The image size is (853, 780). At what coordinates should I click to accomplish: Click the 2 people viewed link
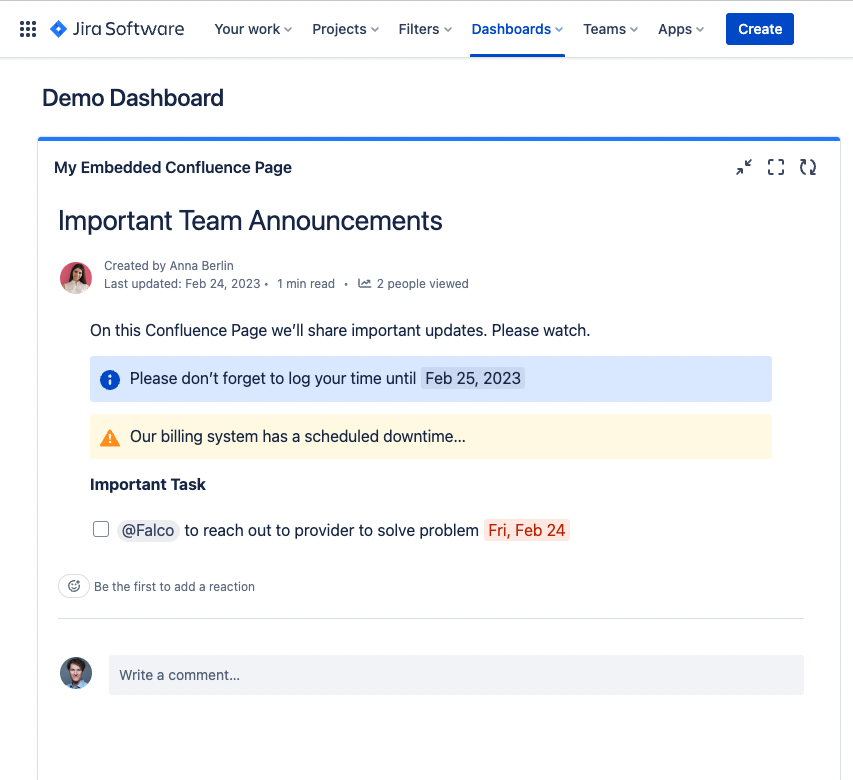pyautogui.click(x=420, y=283)
